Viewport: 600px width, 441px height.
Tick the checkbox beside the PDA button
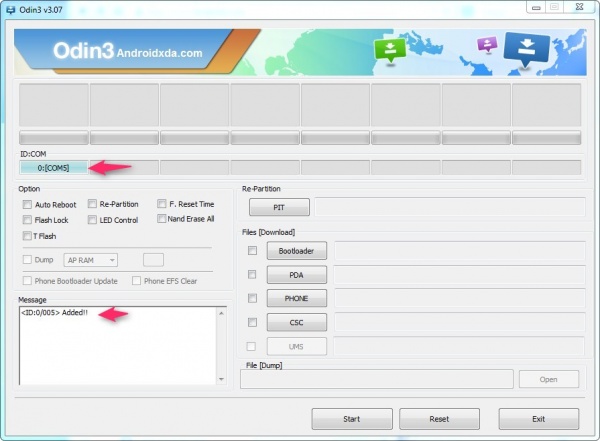252,274
